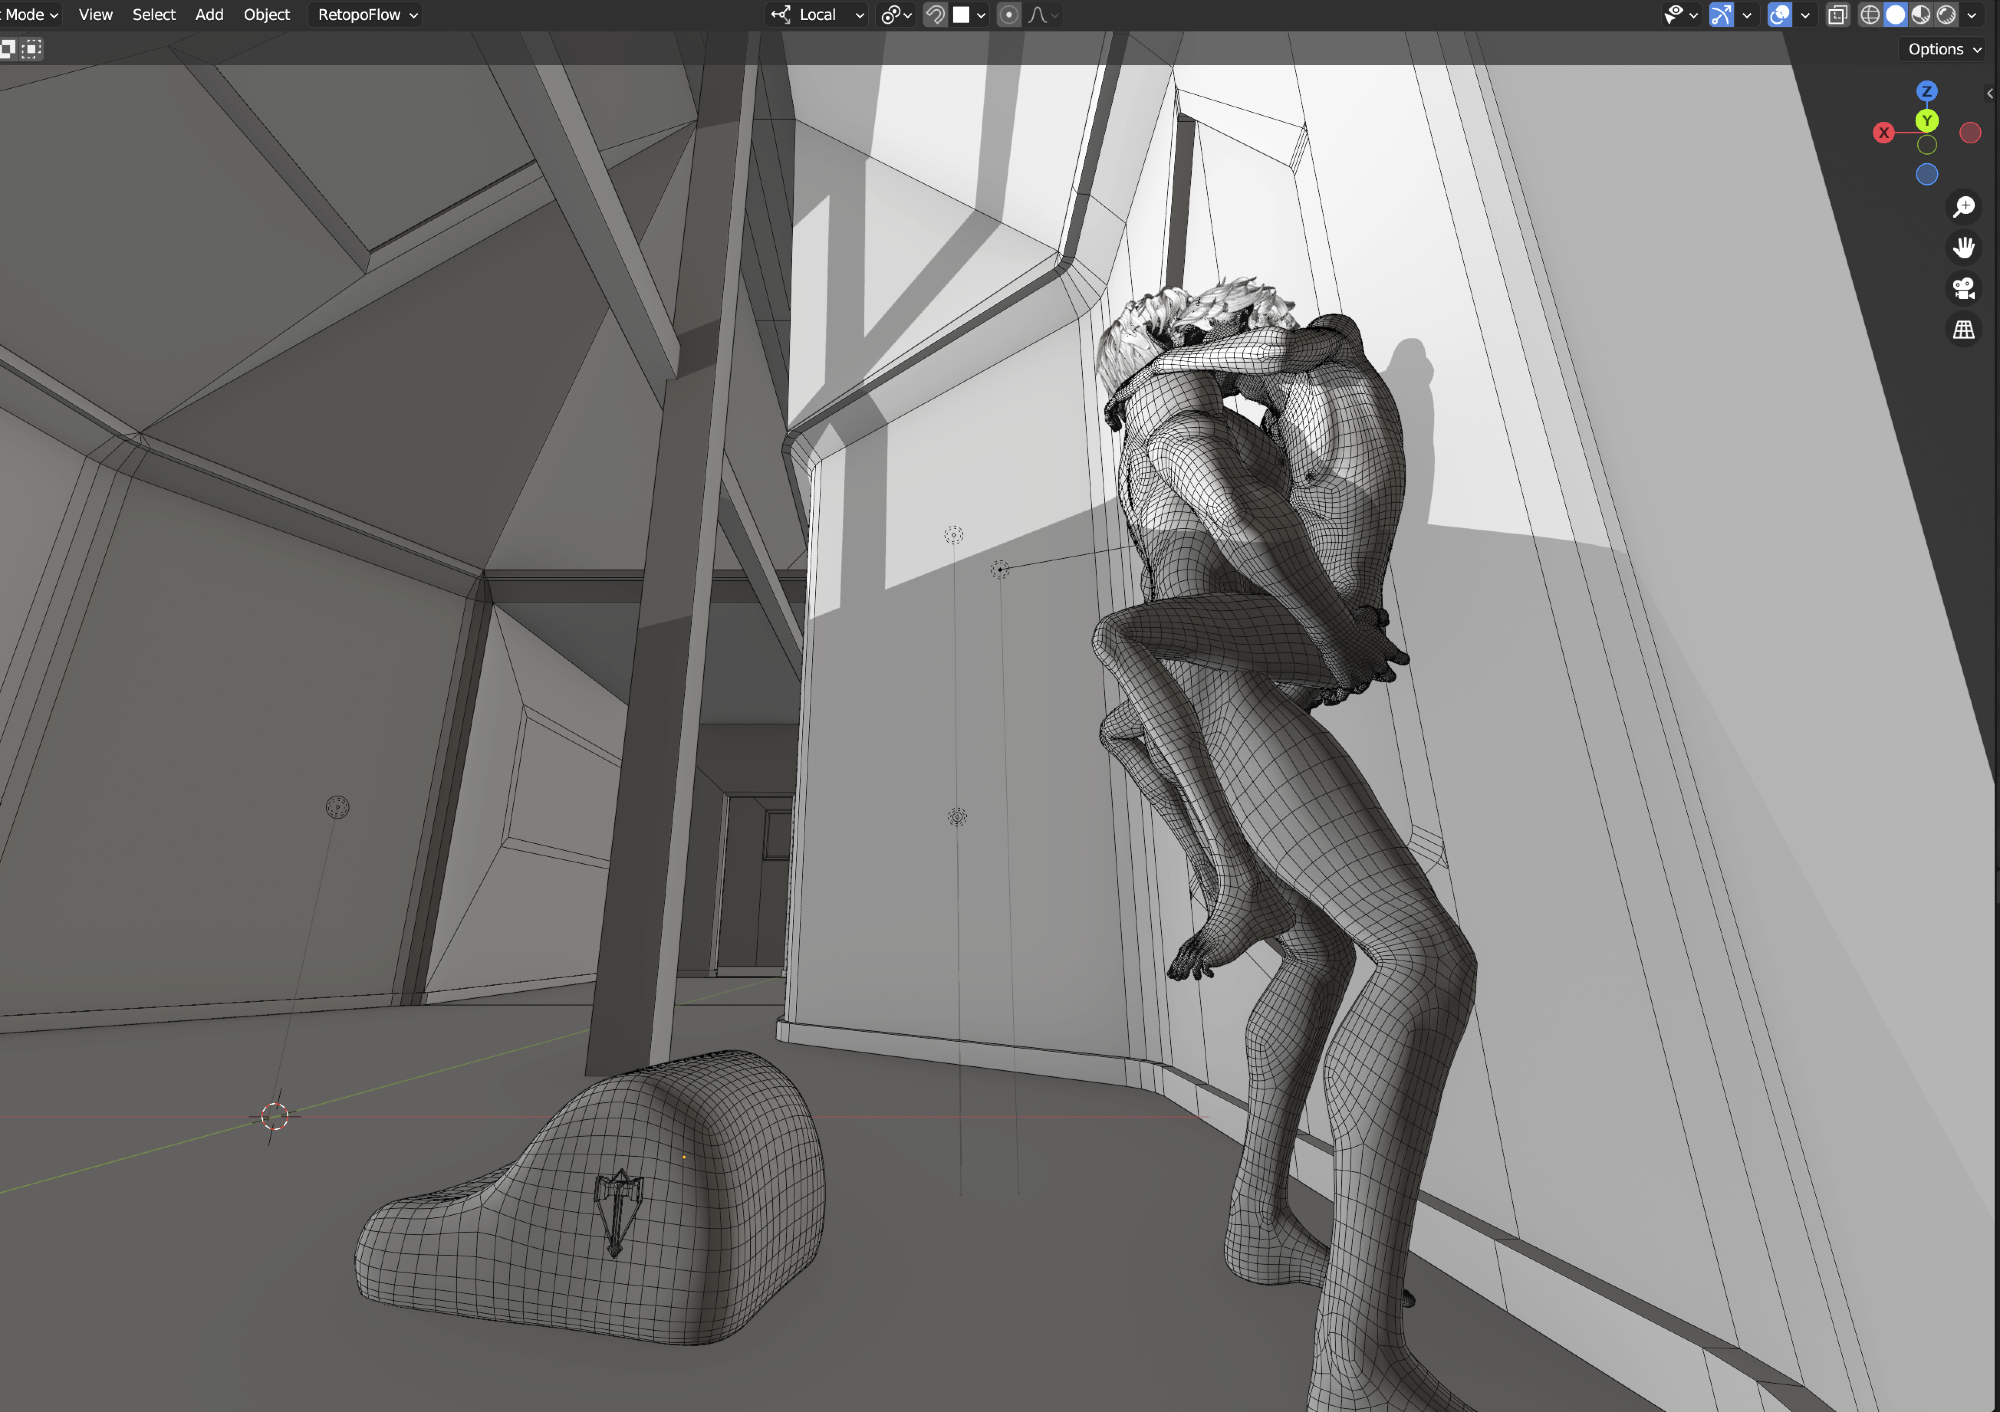Open the RetopoFlow dropdown menu
This screenshot has width=2000, height=1412.
click(x=367, y=15)
